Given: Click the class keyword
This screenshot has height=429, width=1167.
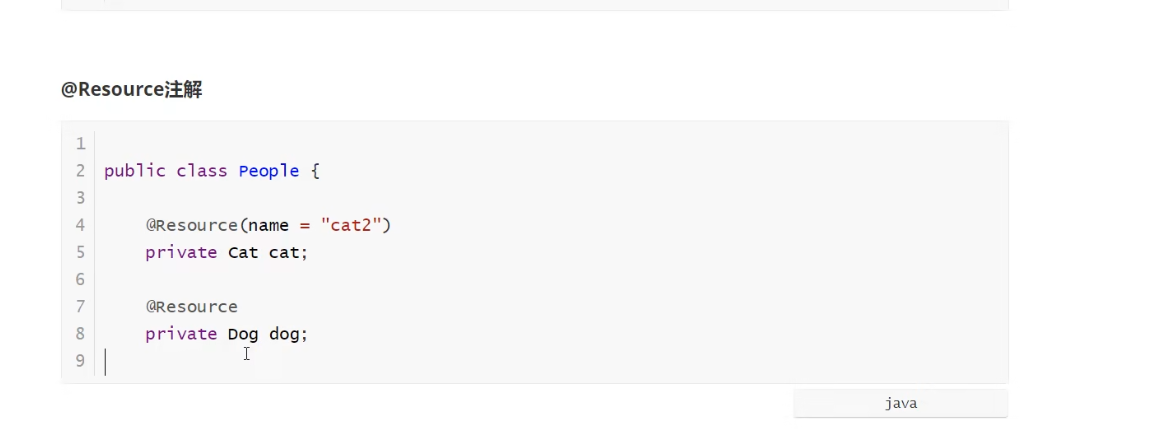Looking at the screenshot, I should coord(202,171).
